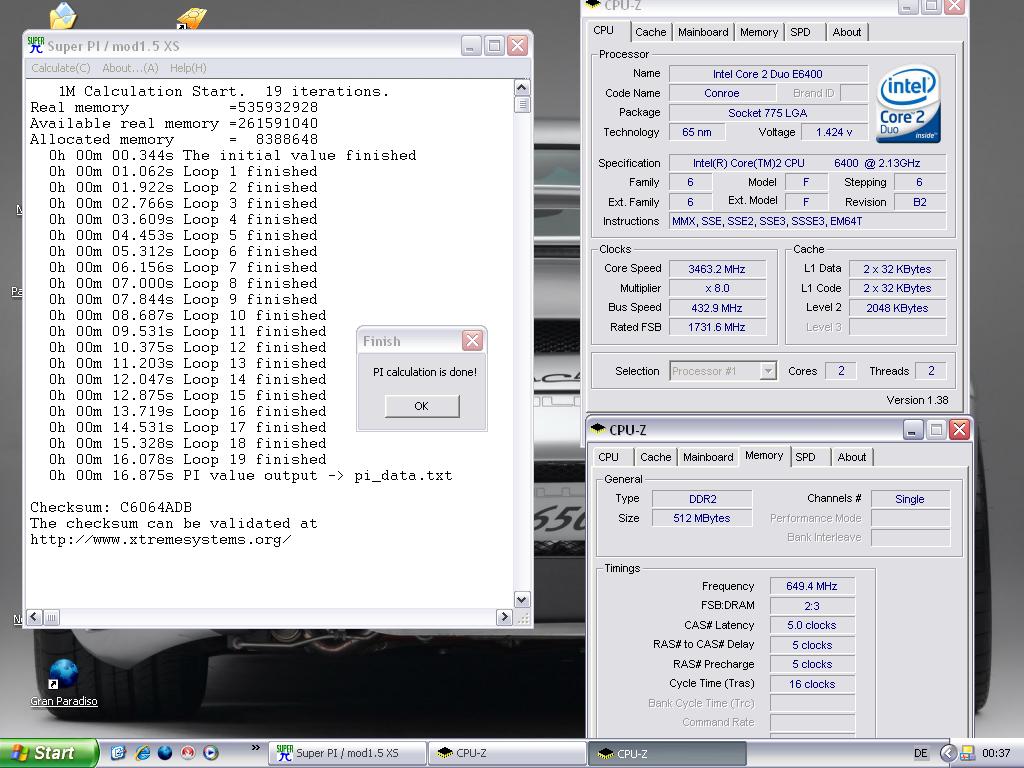The height and width of the screenshot is (768, 1024).
Task: Click the Core Speed value 3463.2 MHz
Action: pos(716,269)
